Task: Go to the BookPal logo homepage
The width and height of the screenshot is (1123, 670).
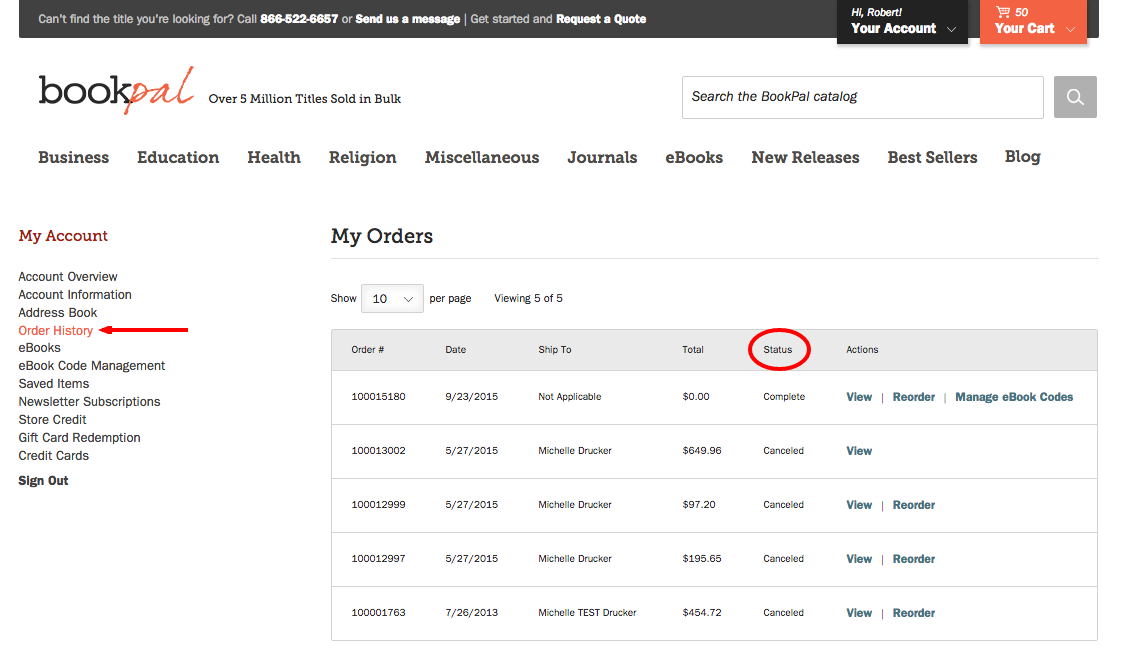Action: click(x=116, y=90)
